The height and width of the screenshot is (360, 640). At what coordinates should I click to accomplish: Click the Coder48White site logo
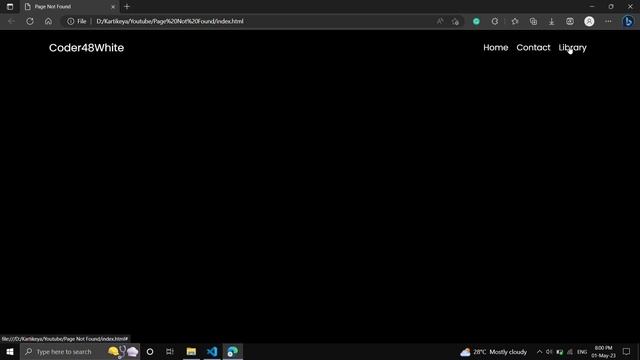click(86, 48)
